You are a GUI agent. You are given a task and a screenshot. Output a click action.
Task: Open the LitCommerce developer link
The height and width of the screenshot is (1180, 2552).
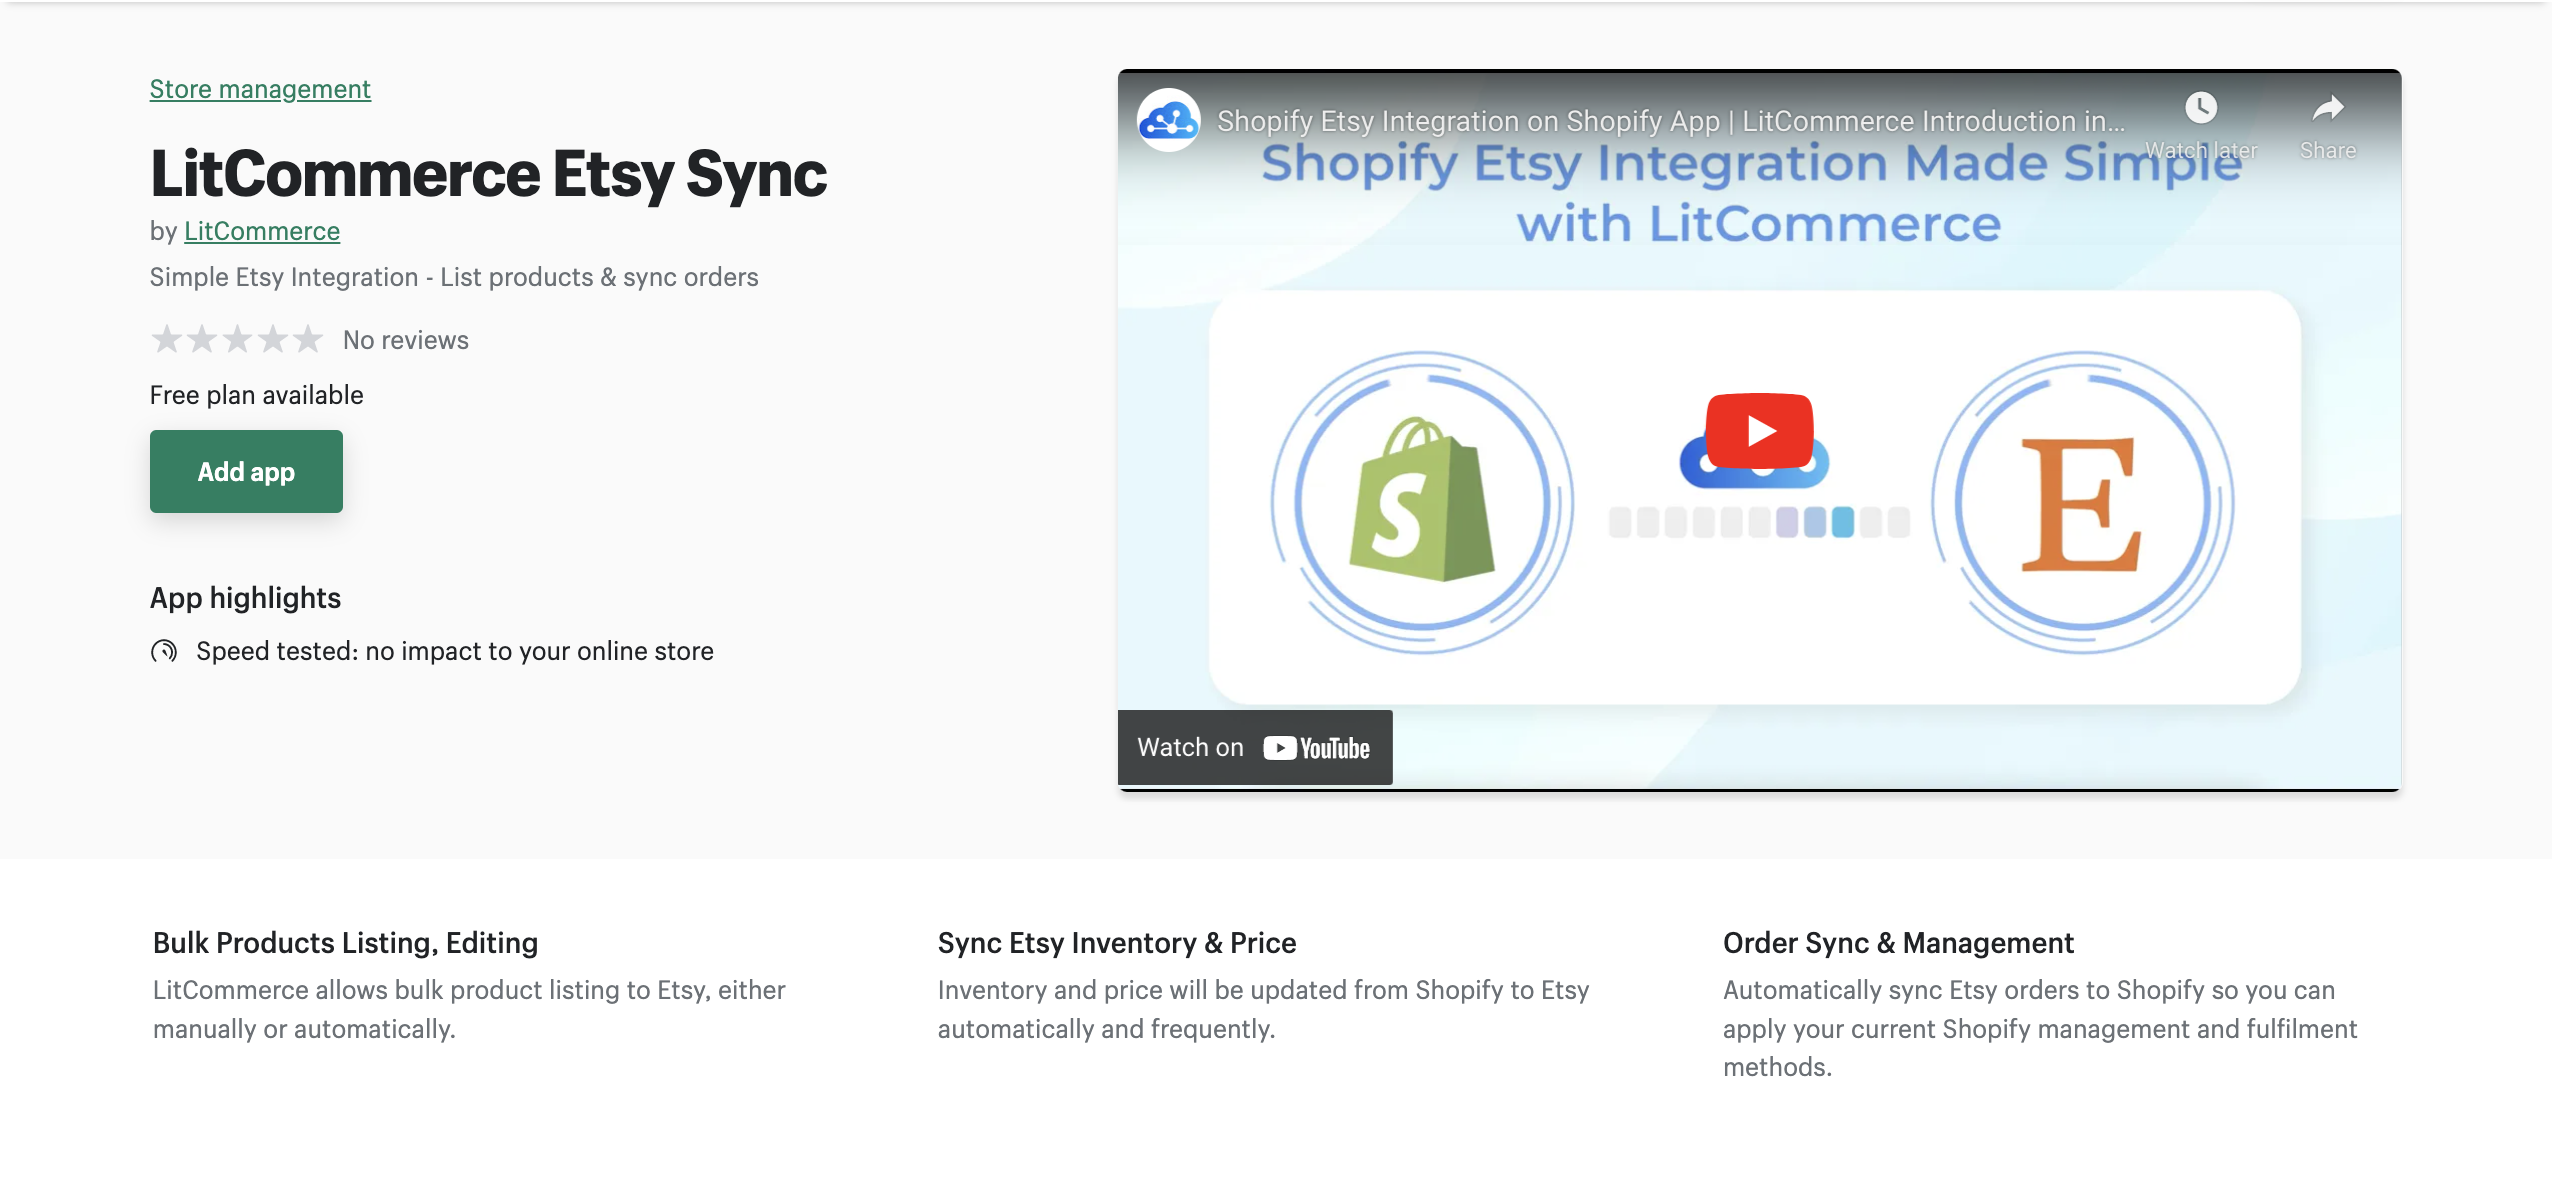[x=262, y=231]
